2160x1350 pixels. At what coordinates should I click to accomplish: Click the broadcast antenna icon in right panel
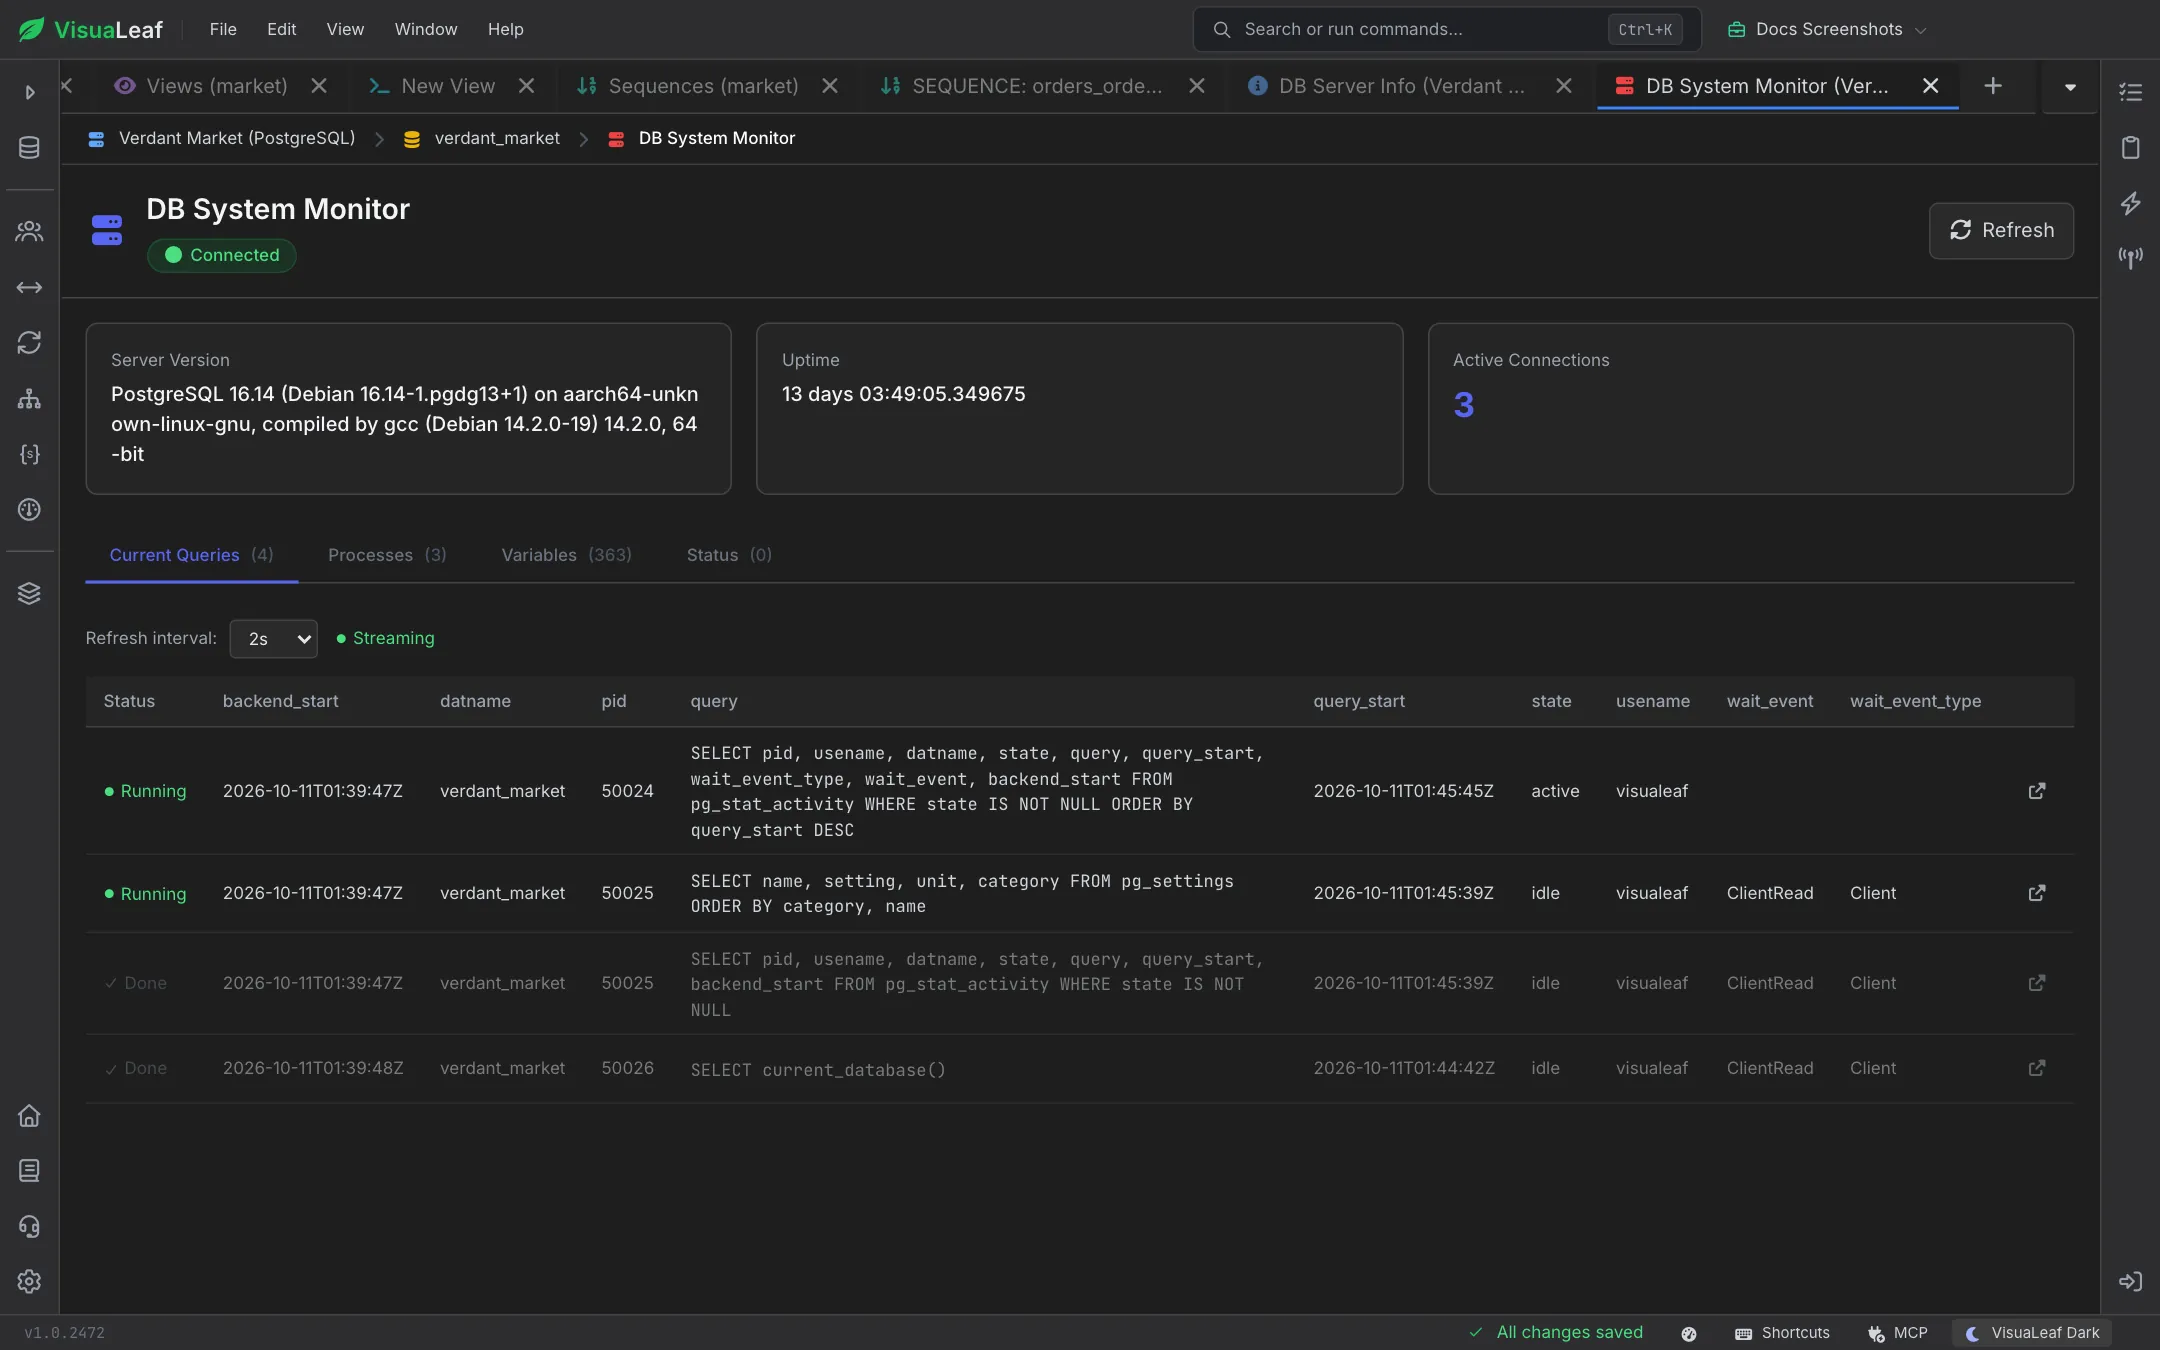2130,258
